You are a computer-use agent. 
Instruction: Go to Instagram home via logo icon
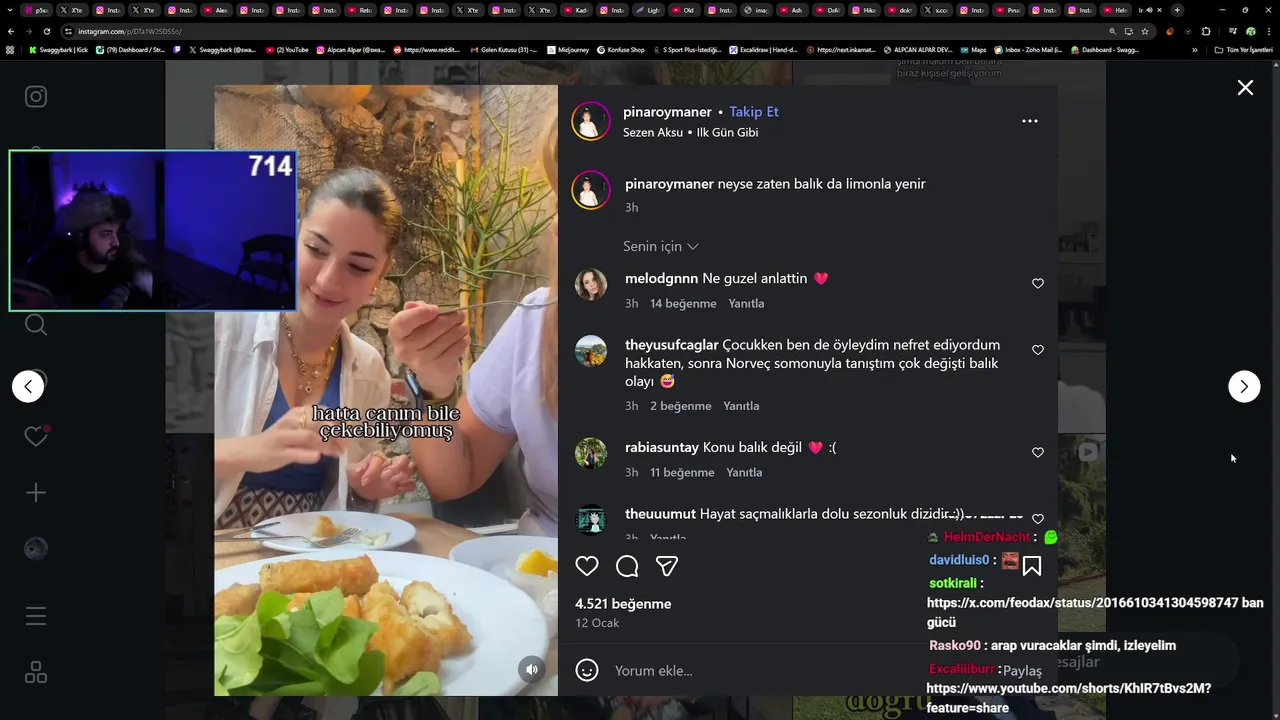pyautogui.click(x=36, y=97)
